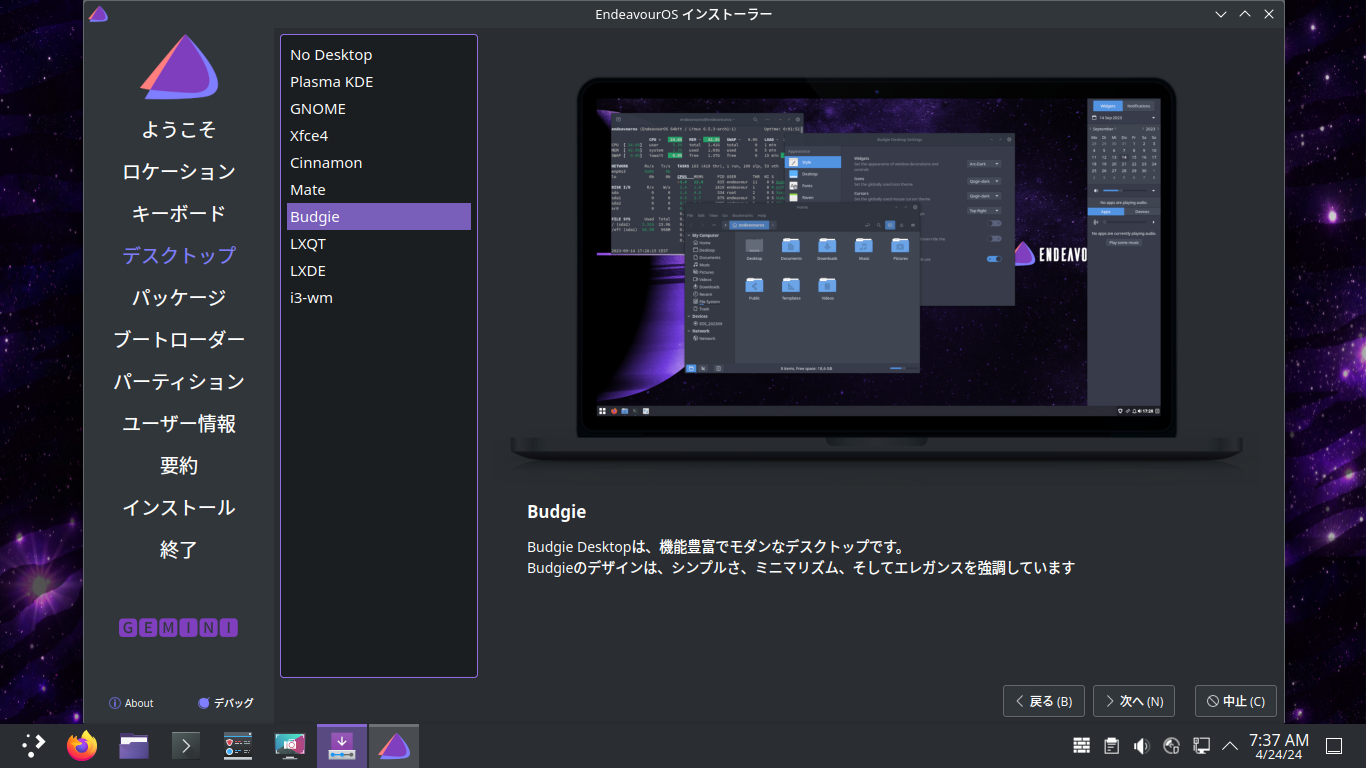Select Cinnamon desktop entry
Image resolution: width=1366 pixels, height=768 pixels.
point(379,163)
